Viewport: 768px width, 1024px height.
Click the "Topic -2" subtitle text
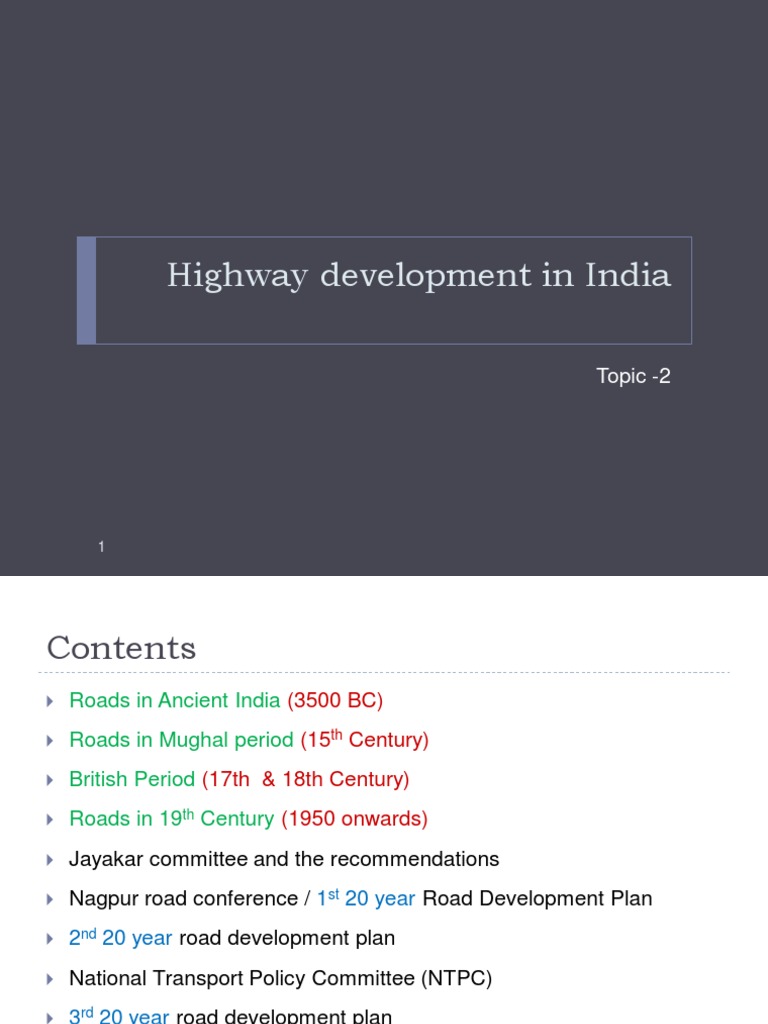tap(633, 376)
